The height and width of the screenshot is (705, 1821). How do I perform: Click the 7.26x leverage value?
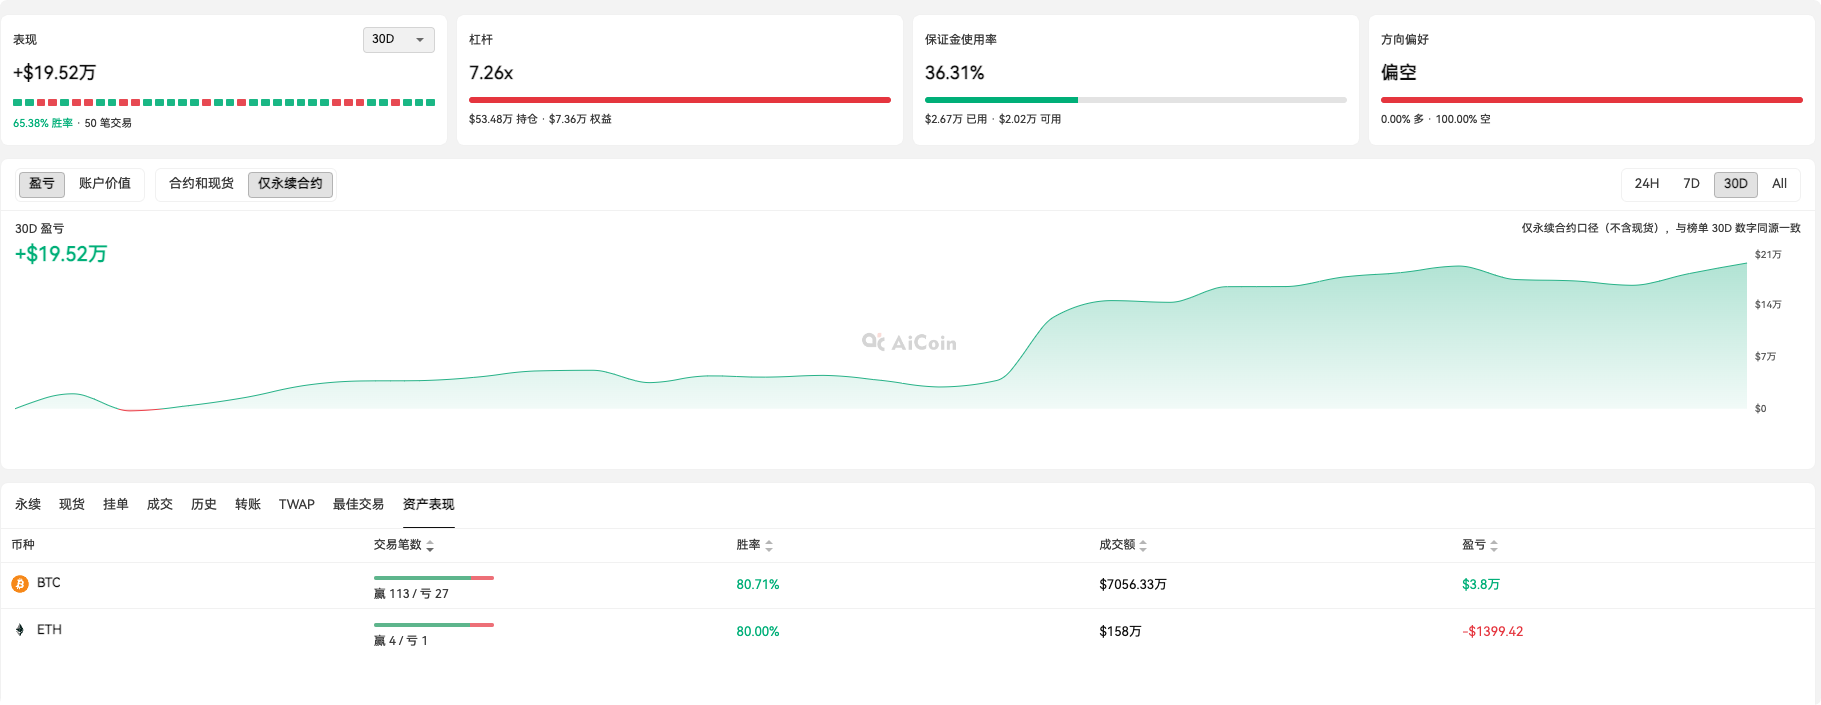coord(491,73)
